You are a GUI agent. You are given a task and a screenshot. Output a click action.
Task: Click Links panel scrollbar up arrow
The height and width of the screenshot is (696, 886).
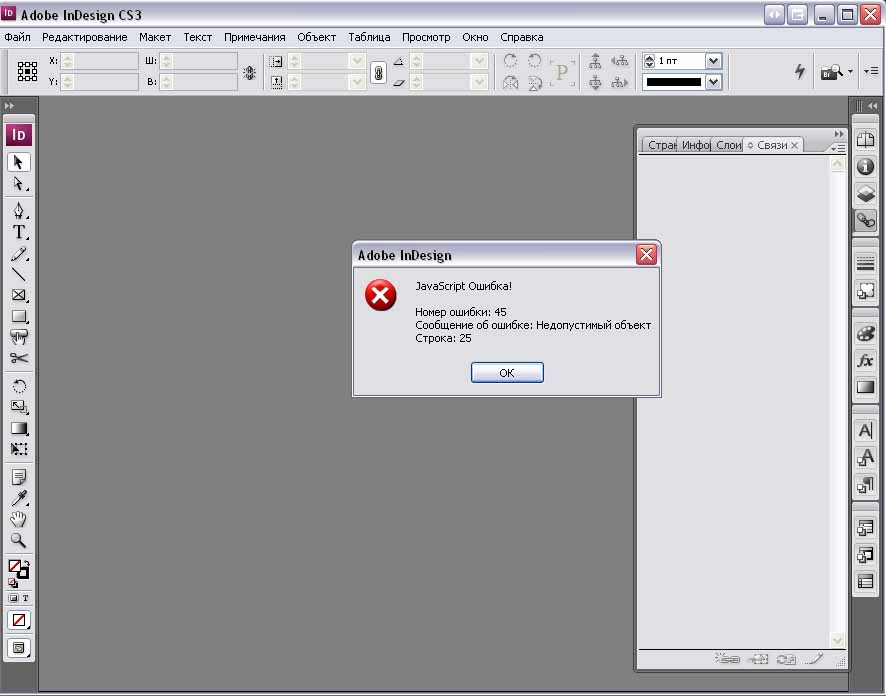(x=837, y=164)
